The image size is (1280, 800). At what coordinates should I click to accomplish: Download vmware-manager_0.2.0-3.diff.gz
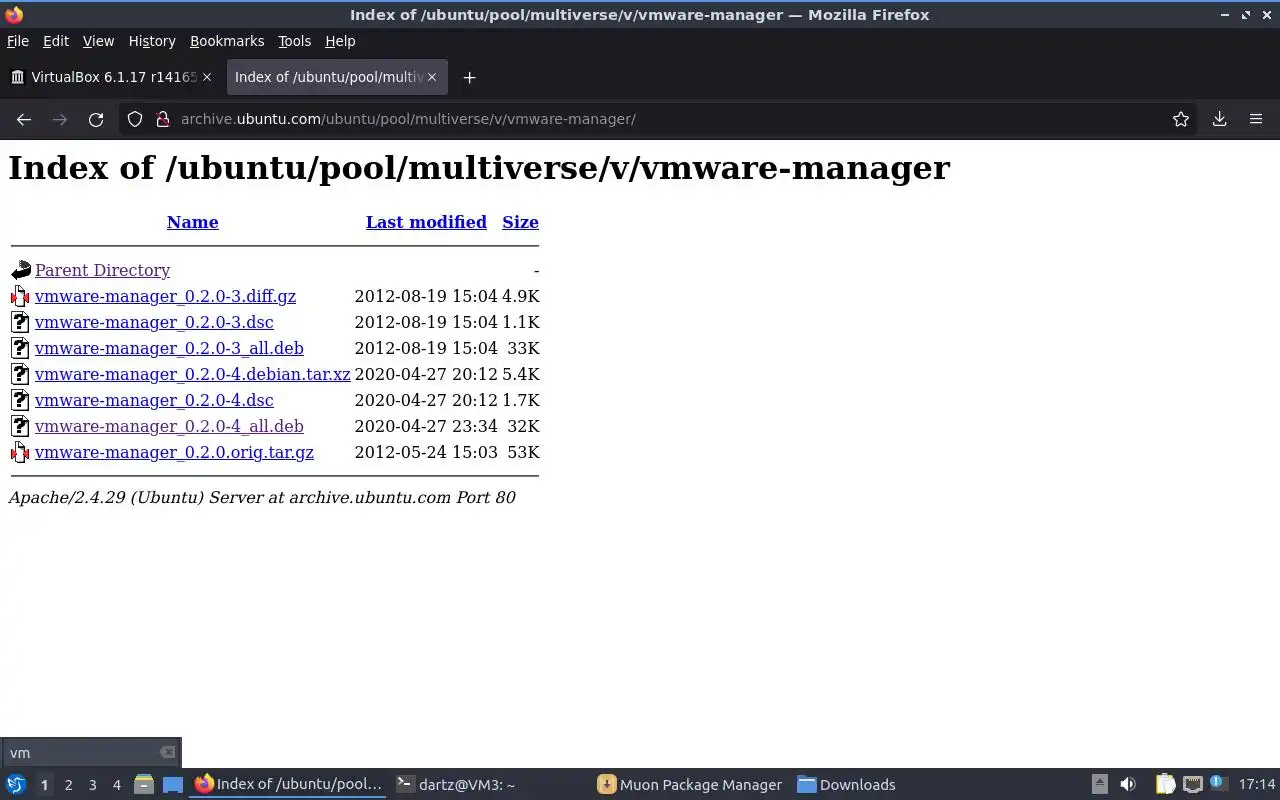click(x=165, y=296)
